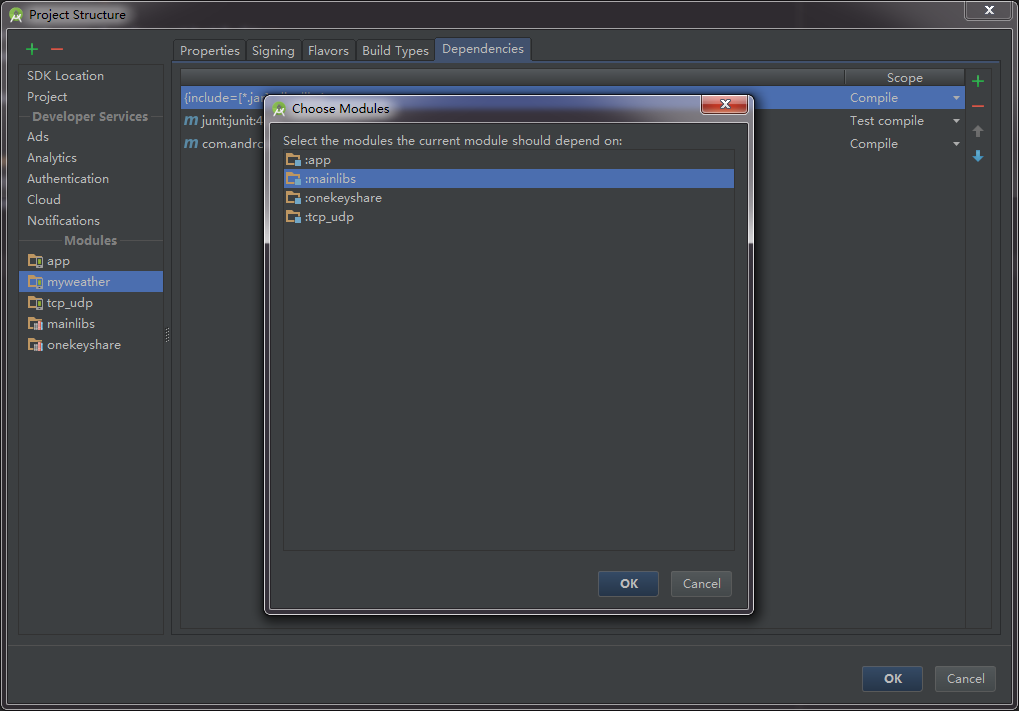This screenshot has width=1019, height=711.
Task: Remove dependency with red minus icon
Action: (977, 106)
